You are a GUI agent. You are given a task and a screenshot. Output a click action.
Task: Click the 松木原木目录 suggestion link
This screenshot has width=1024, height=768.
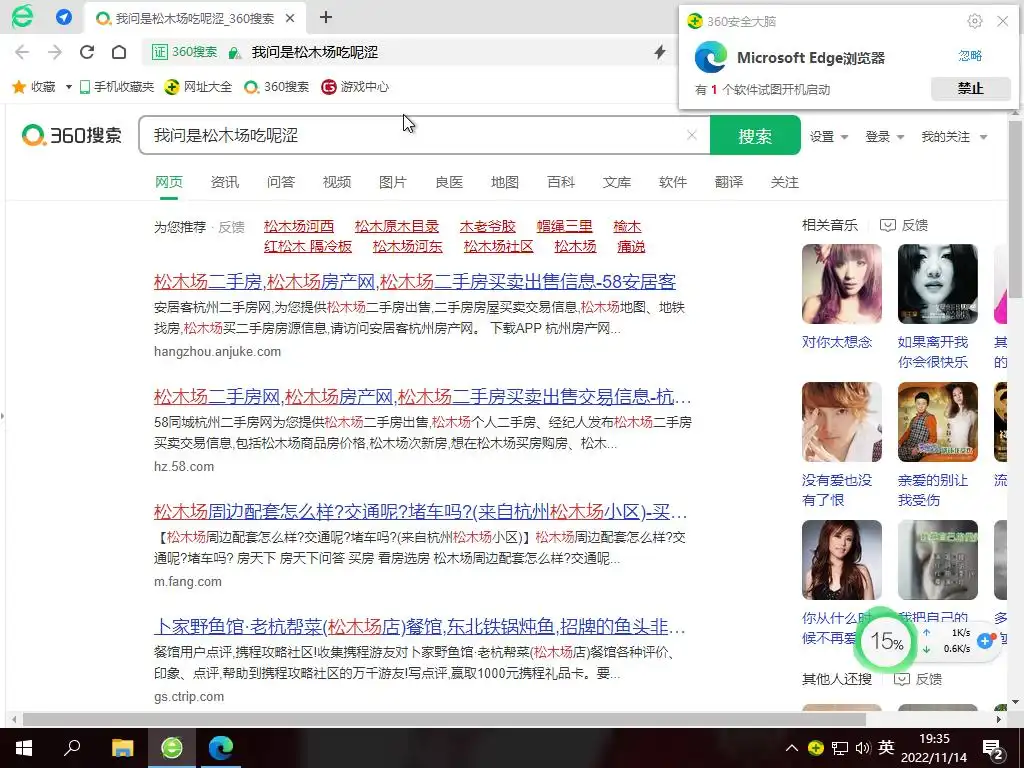coord(396,227)
